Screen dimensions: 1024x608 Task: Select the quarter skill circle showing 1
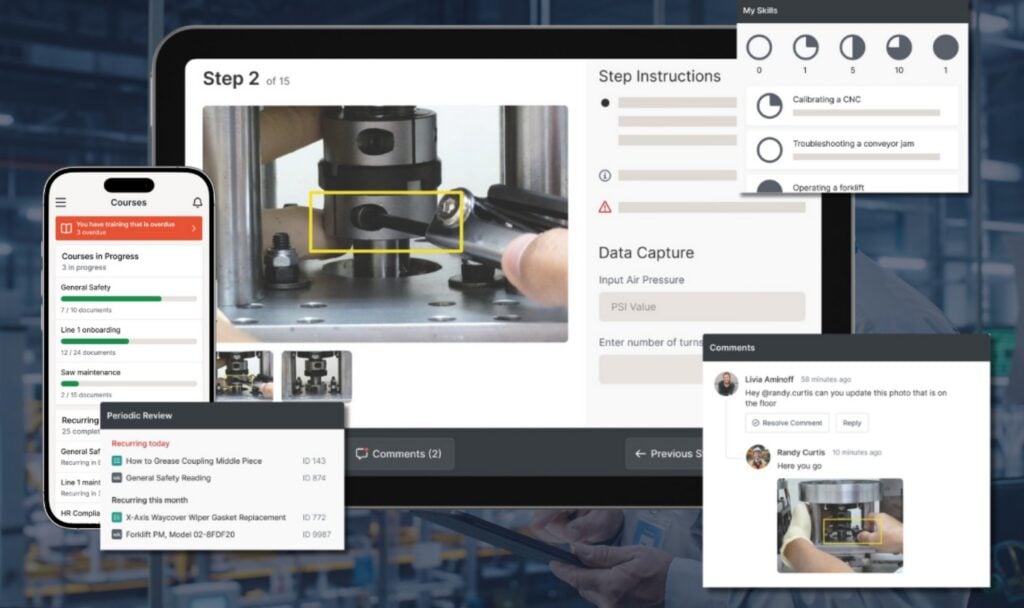805,48
